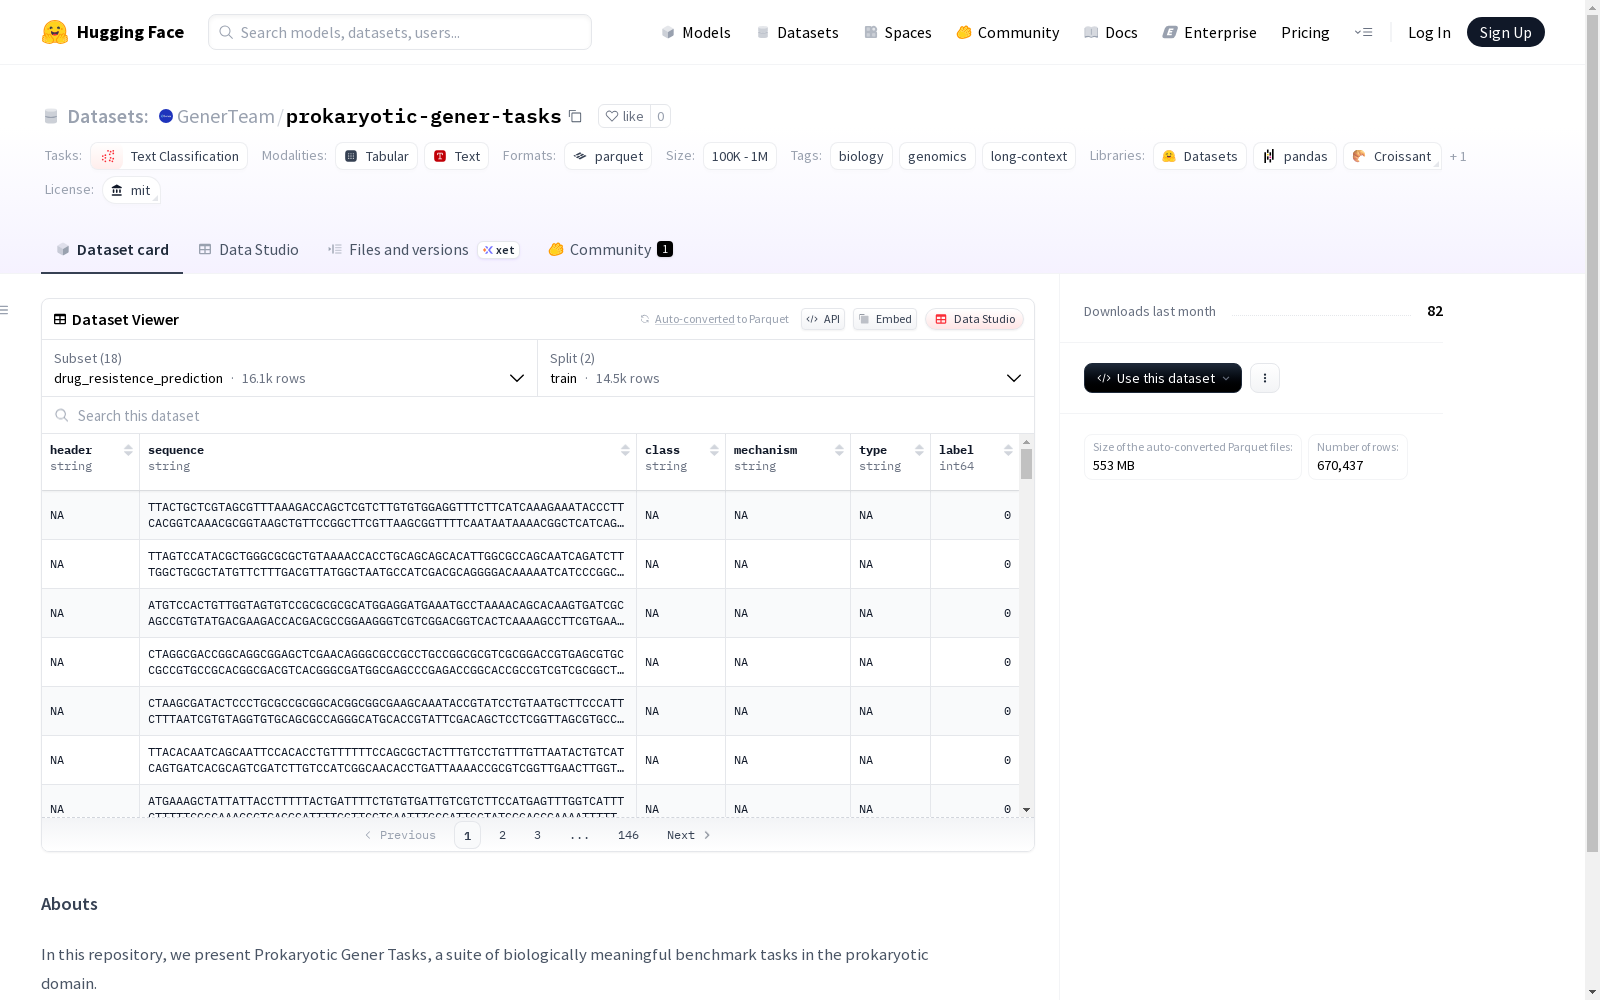Open the Pricing page link
The image size is (1600, 1000).
(x=1305, y=32)
